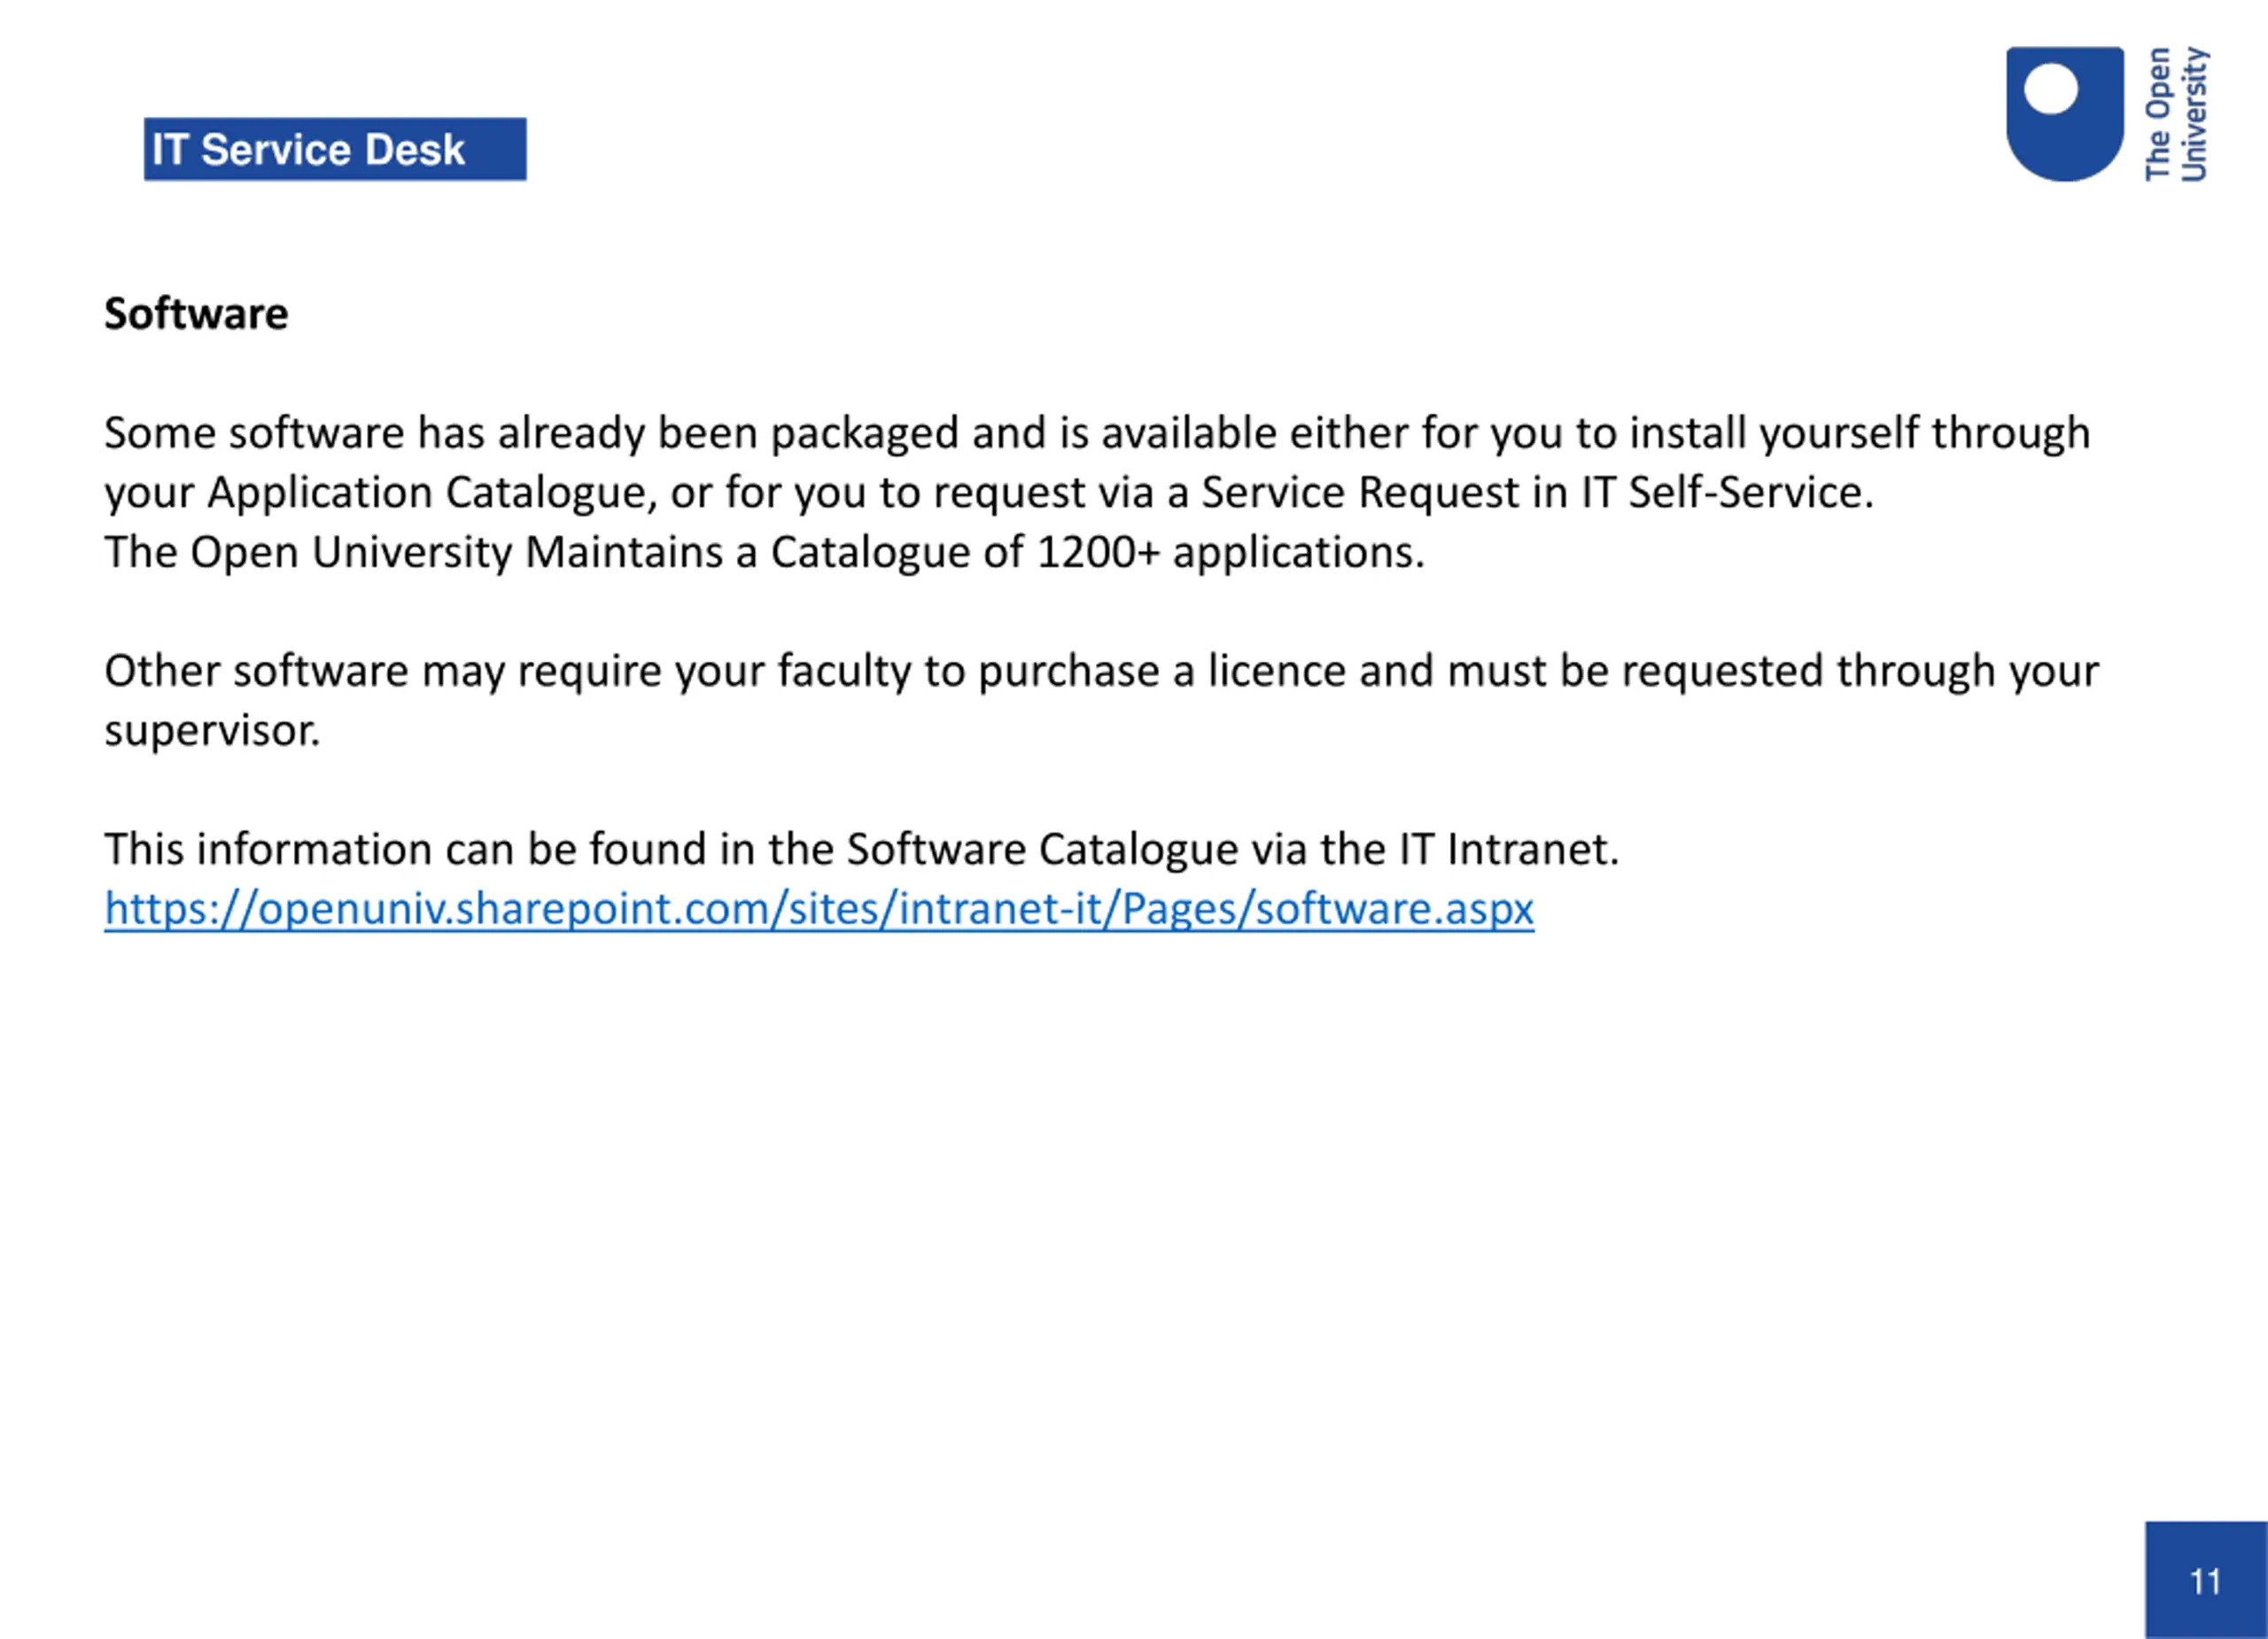
Task: Click the bold 'Software' heading
Action: (196, 314)
